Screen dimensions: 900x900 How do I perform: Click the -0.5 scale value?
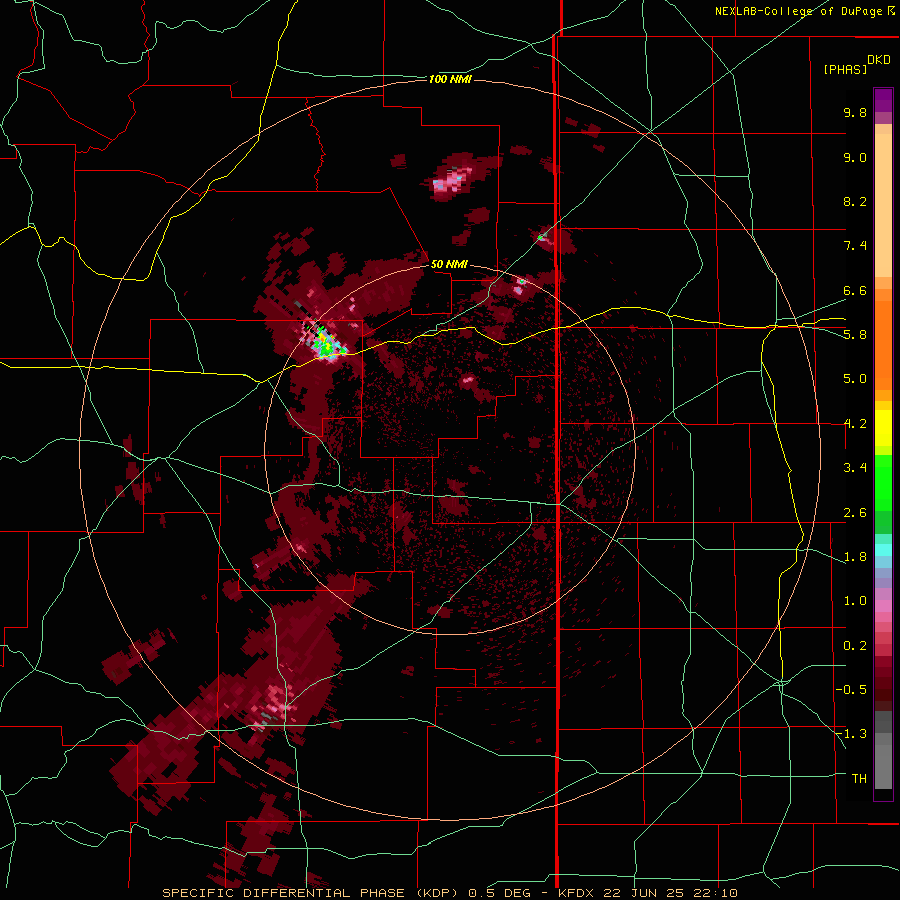click(851, 690)
